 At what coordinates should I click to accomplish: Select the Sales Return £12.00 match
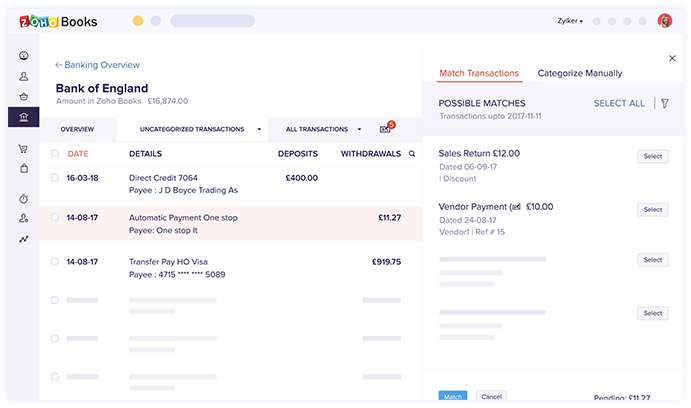(653, 156)
